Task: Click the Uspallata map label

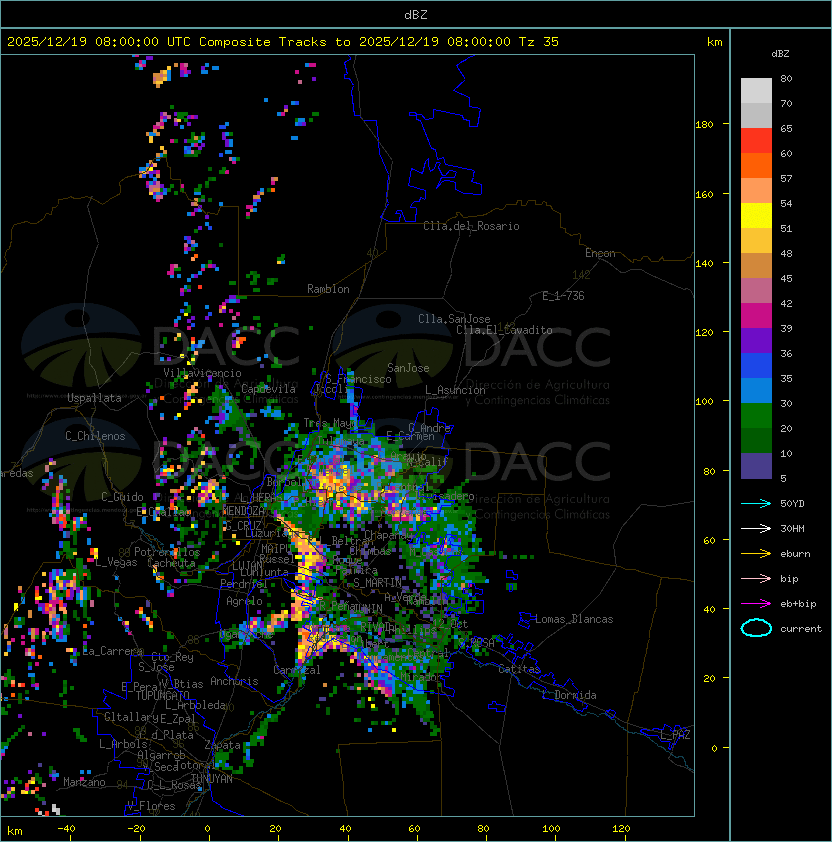Action: 94,398
